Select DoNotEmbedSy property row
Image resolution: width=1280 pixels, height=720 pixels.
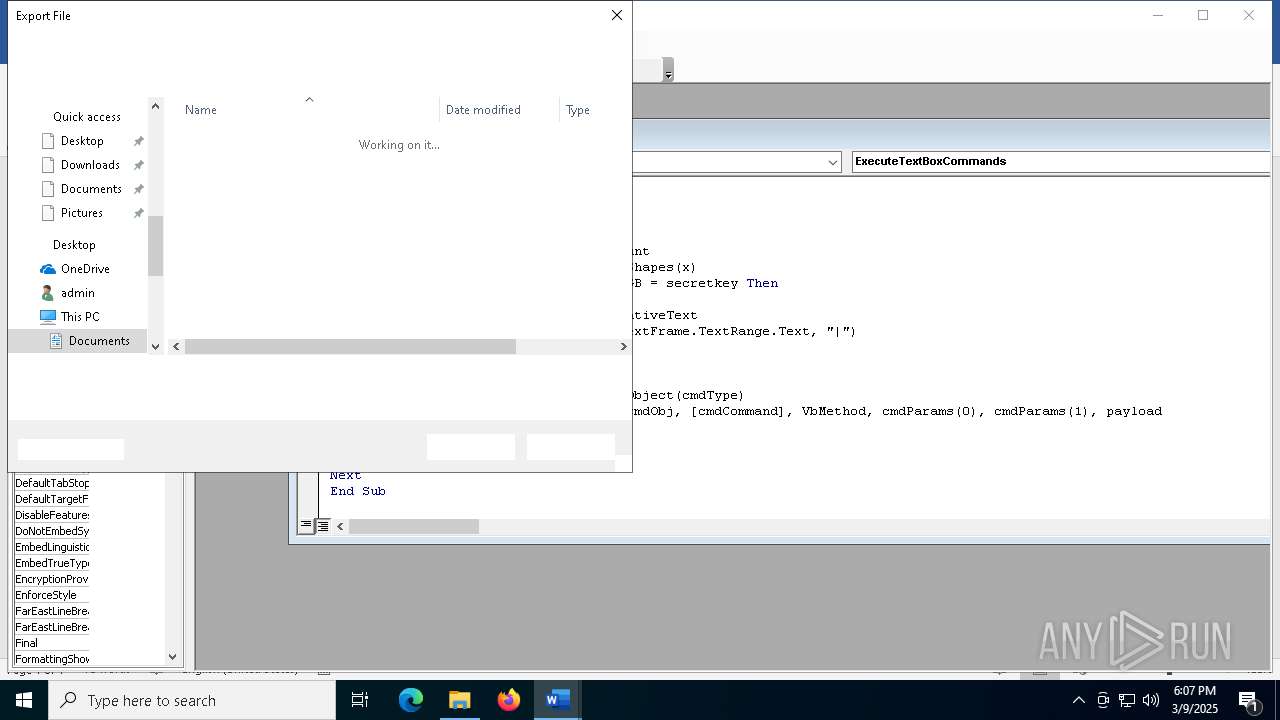pos(52,531)
